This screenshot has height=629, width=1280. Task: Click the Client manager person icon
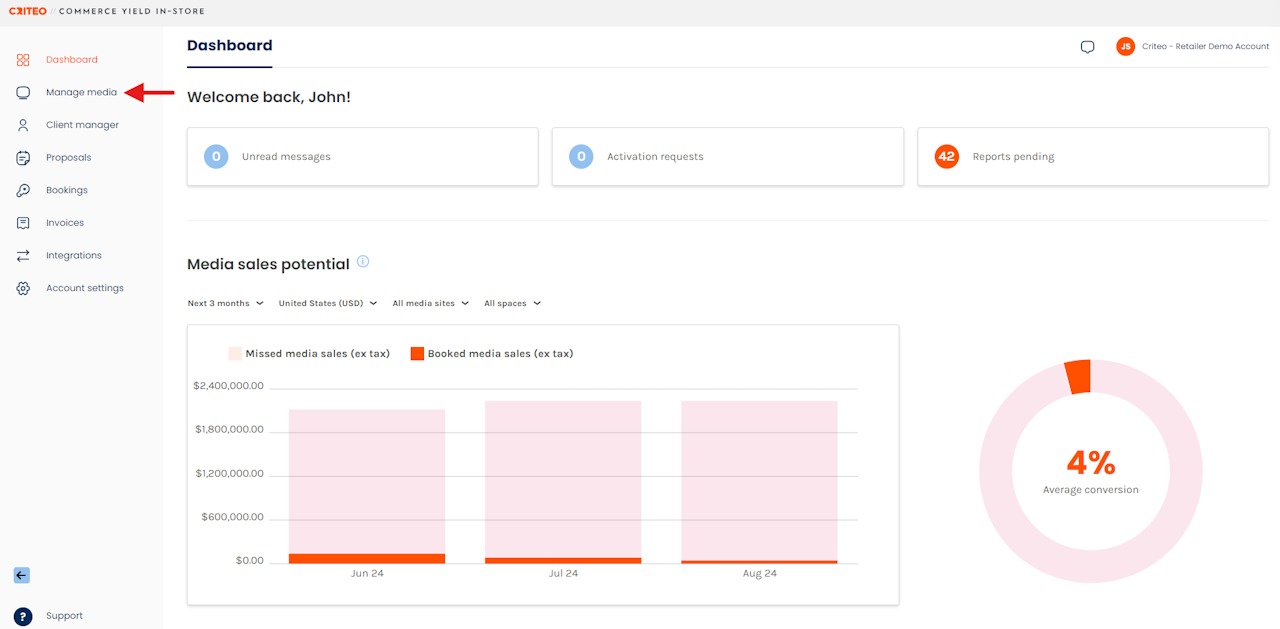23,125
